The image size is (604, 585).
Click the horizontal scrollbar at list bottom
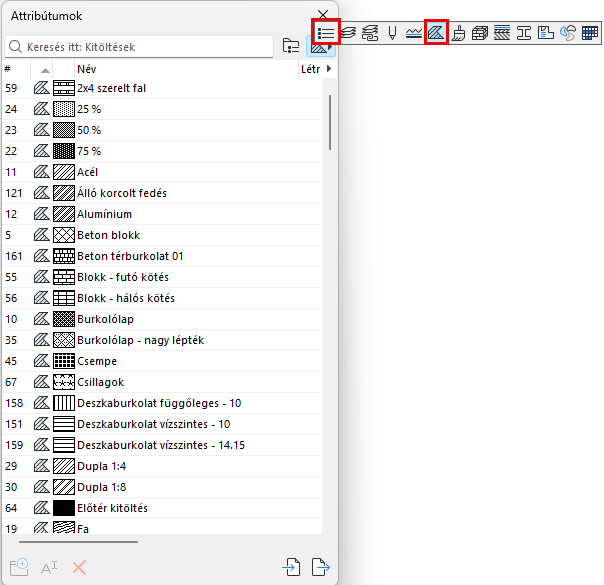tap(78, 541)
